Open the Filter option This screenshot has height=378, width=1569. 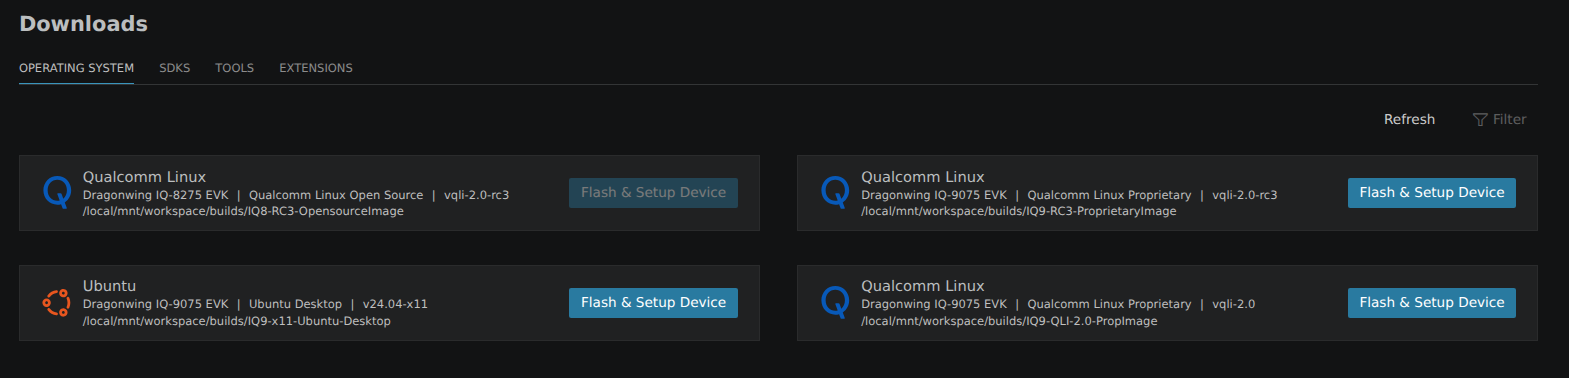[1499, 119]
